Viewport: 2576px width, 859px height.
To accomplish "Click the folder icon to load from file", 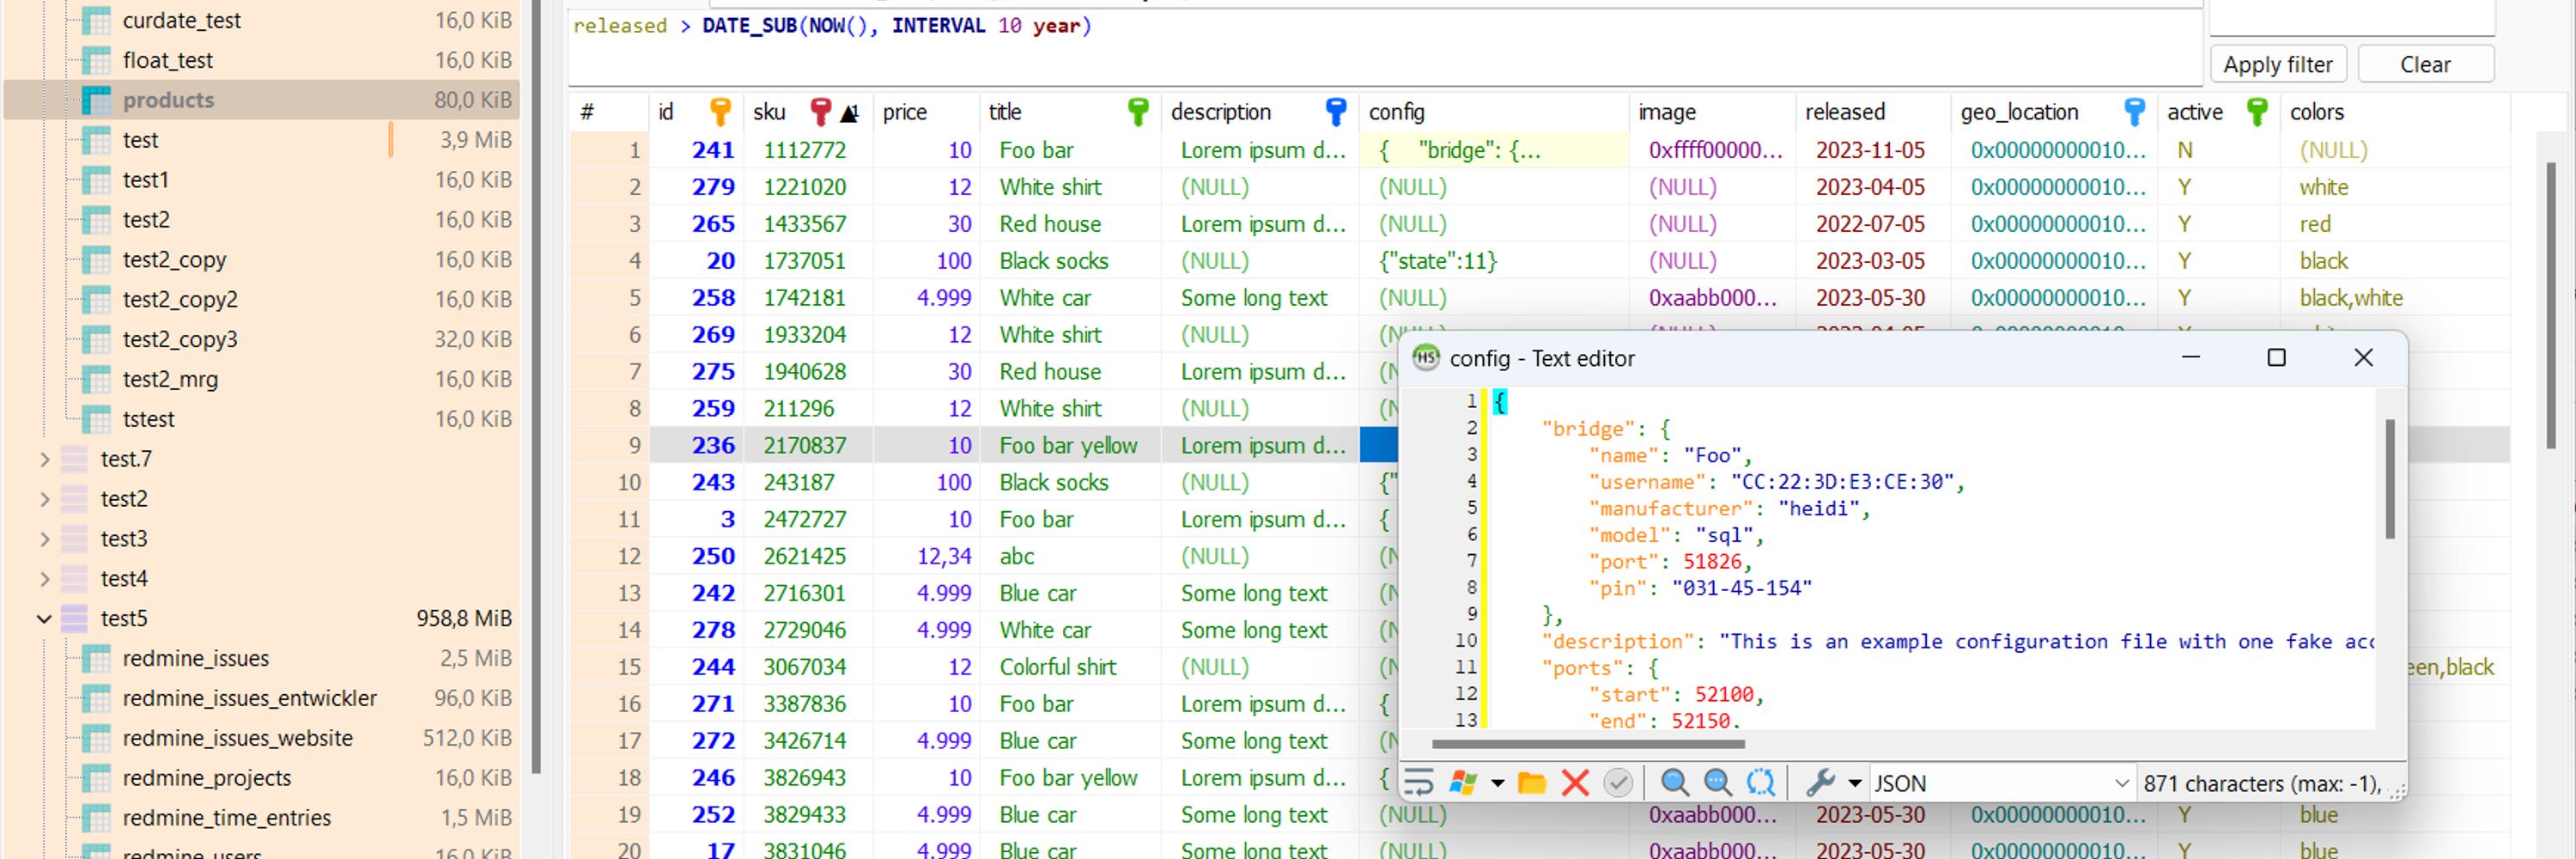I will pos(1531,782).
